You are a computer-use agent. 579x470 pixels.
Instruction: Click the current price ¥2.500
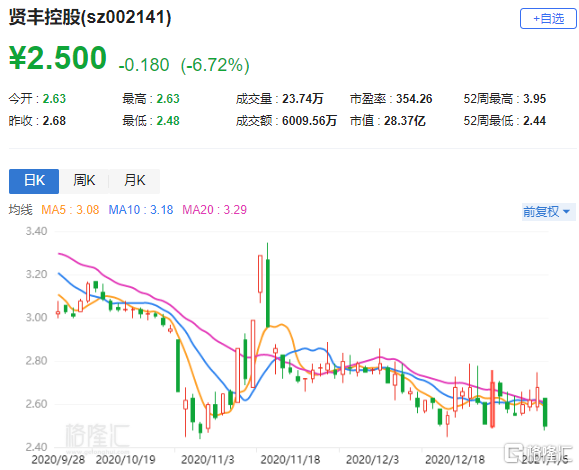tap(58, 58)
